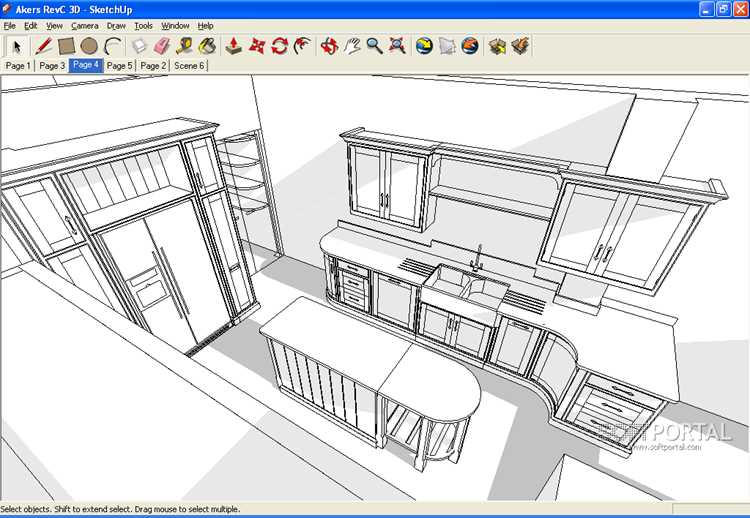Viewport: 750px width, 518px height.
Task: Choose the Select arrow tool
Action: tap(17, 46)
